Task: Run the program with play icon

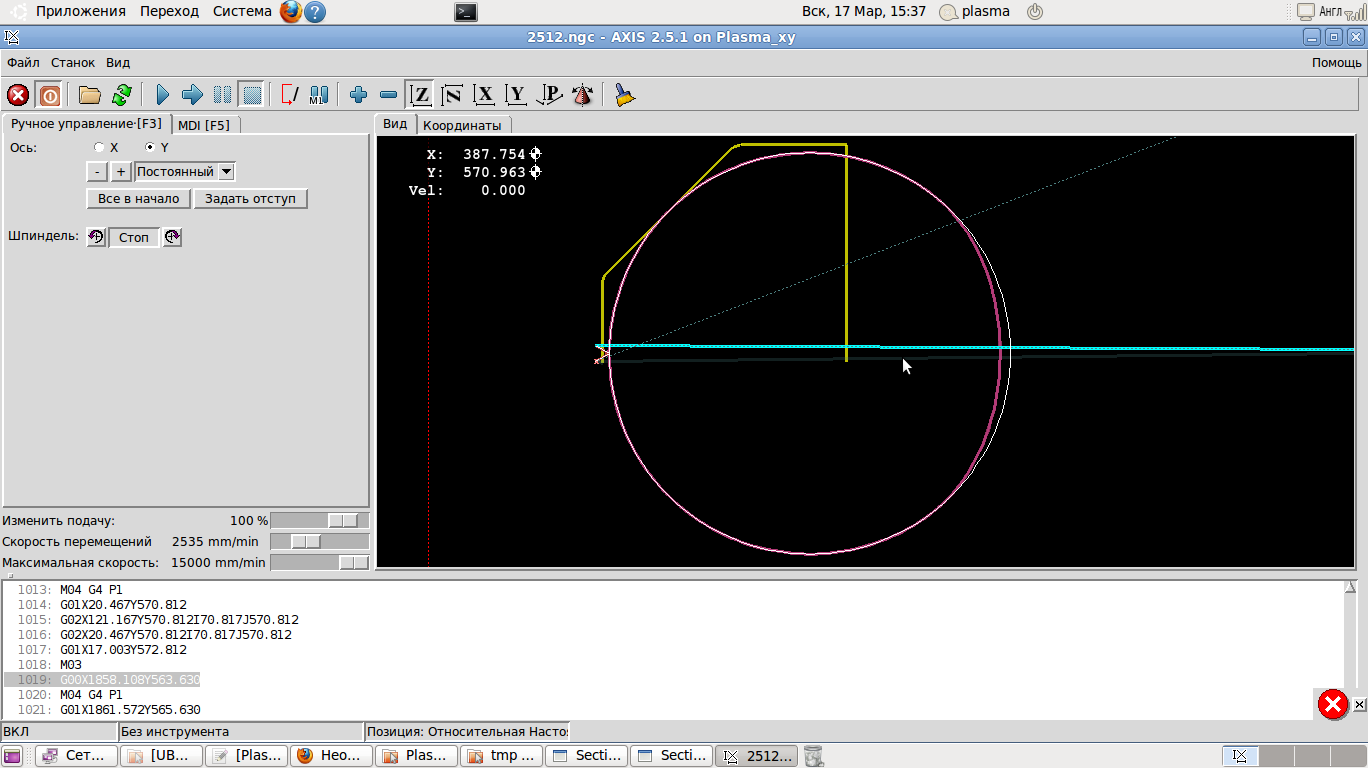Action: (163, 95)
